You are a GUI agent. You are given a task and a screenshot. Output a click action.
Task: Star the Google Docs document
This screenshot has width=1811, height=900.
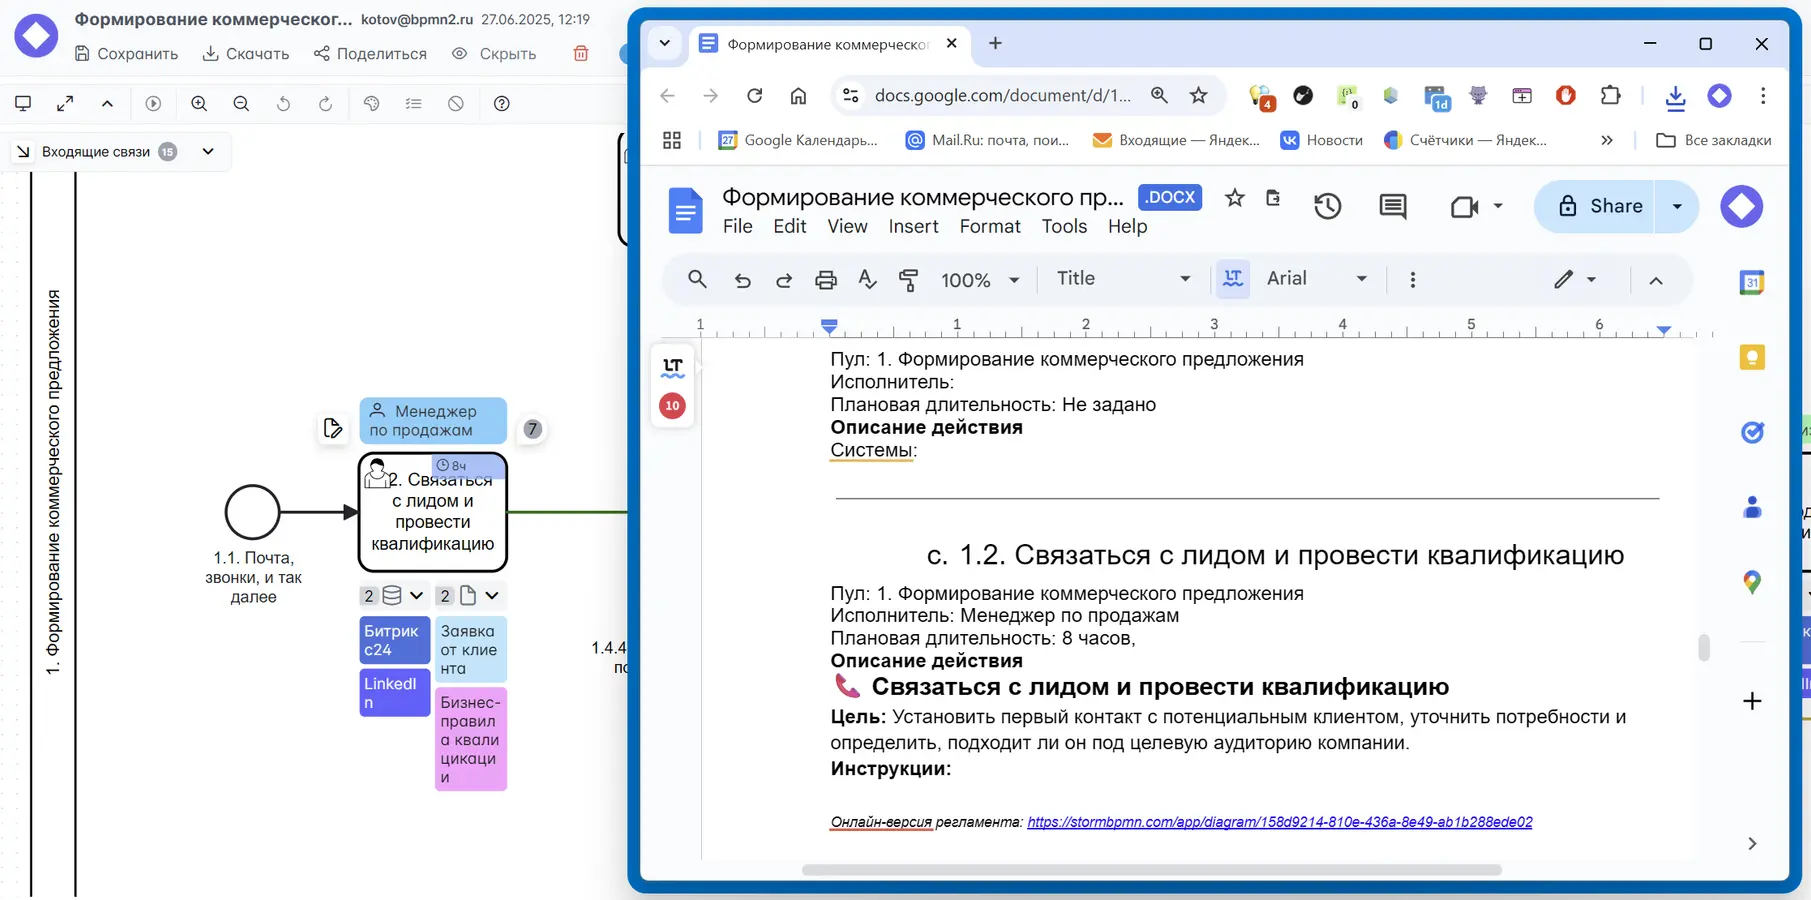tap(1235, 198)
